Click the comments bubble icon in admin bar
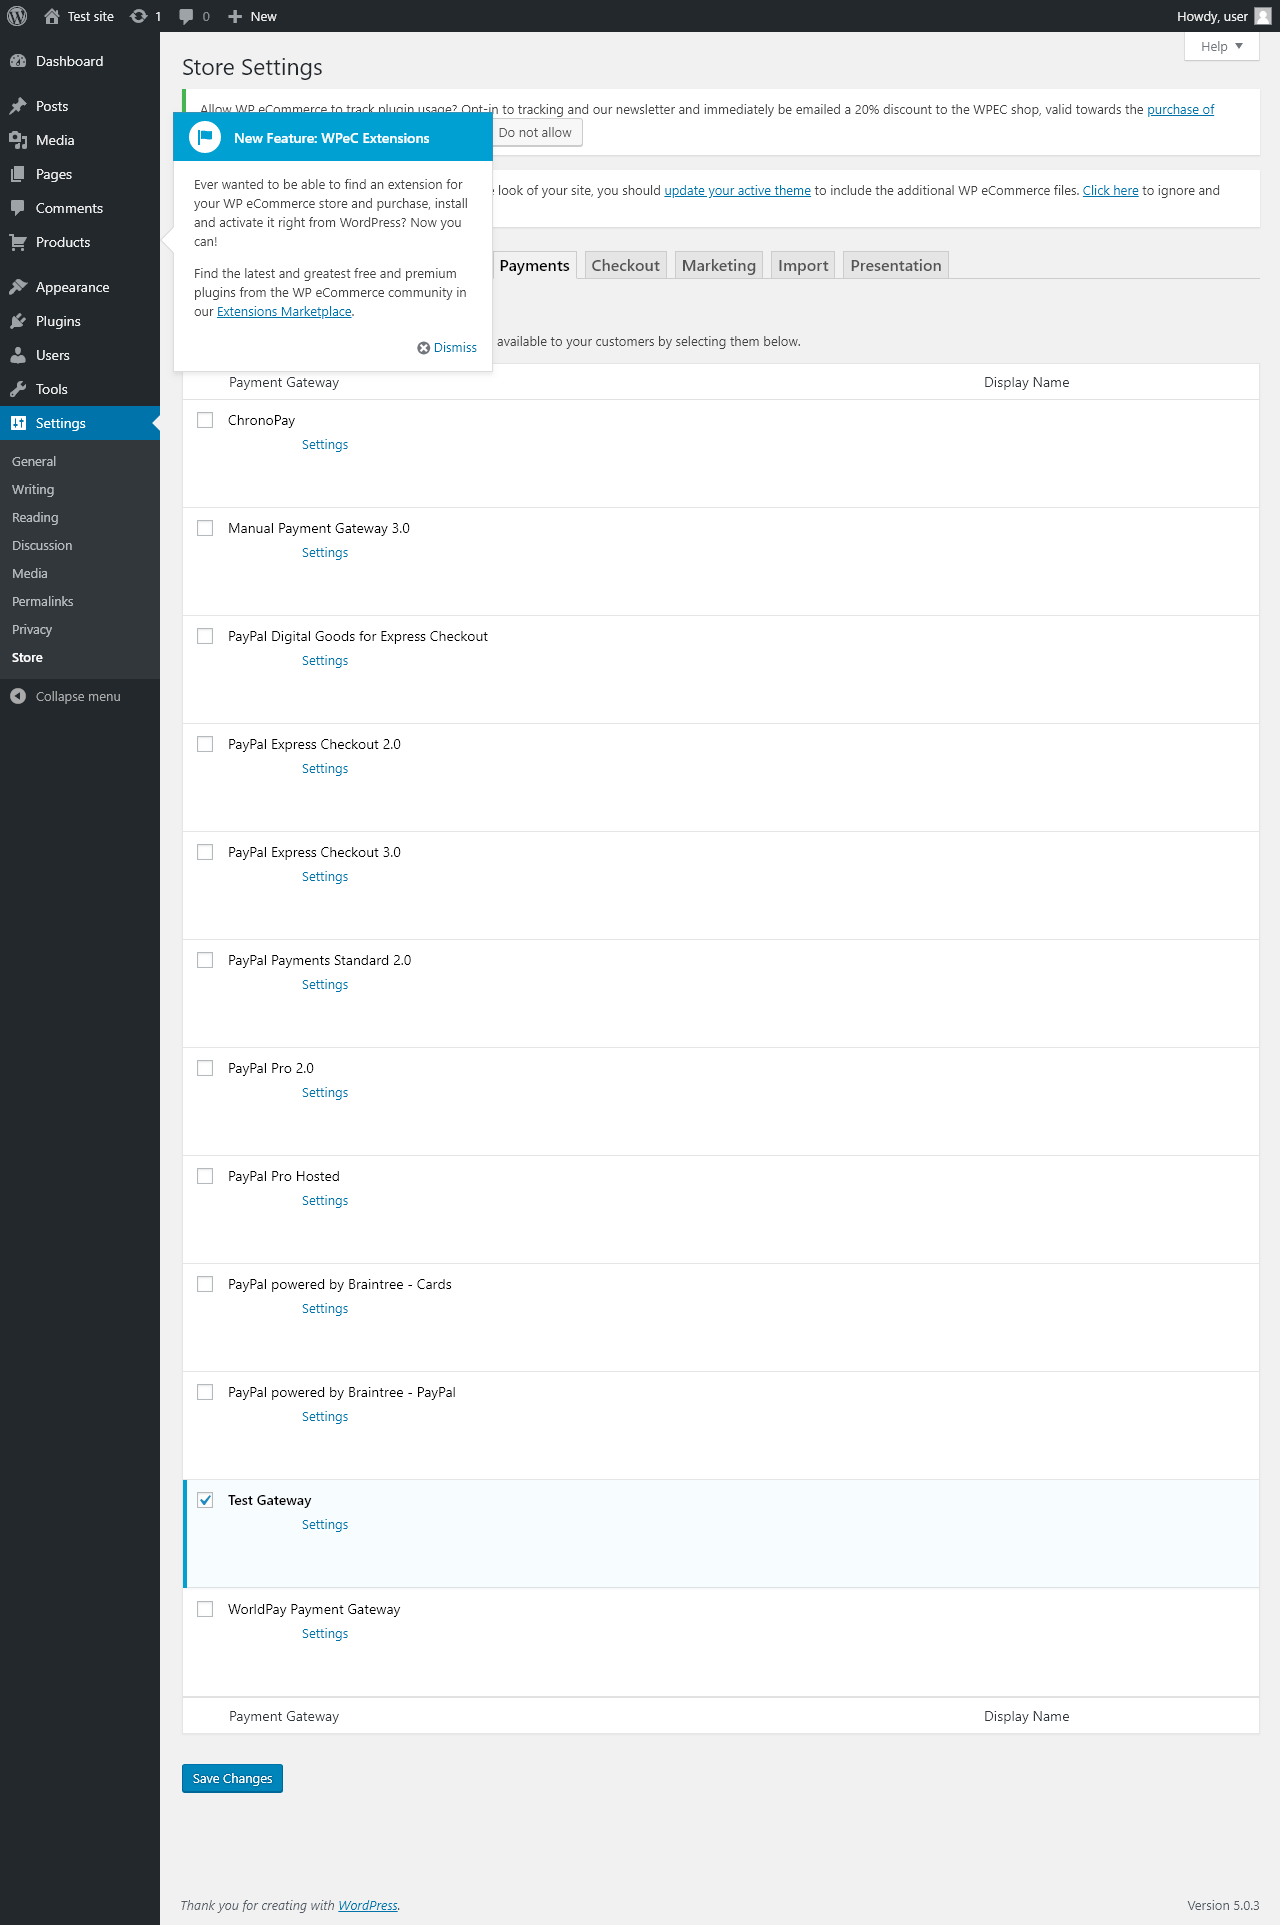Screen dimensions: 1280x1925 point(186,16)
